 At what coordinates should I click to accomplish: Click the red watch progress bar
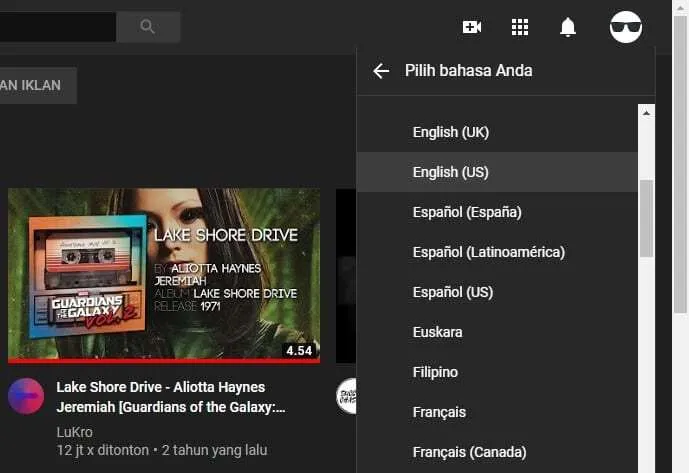pos(164,361)
